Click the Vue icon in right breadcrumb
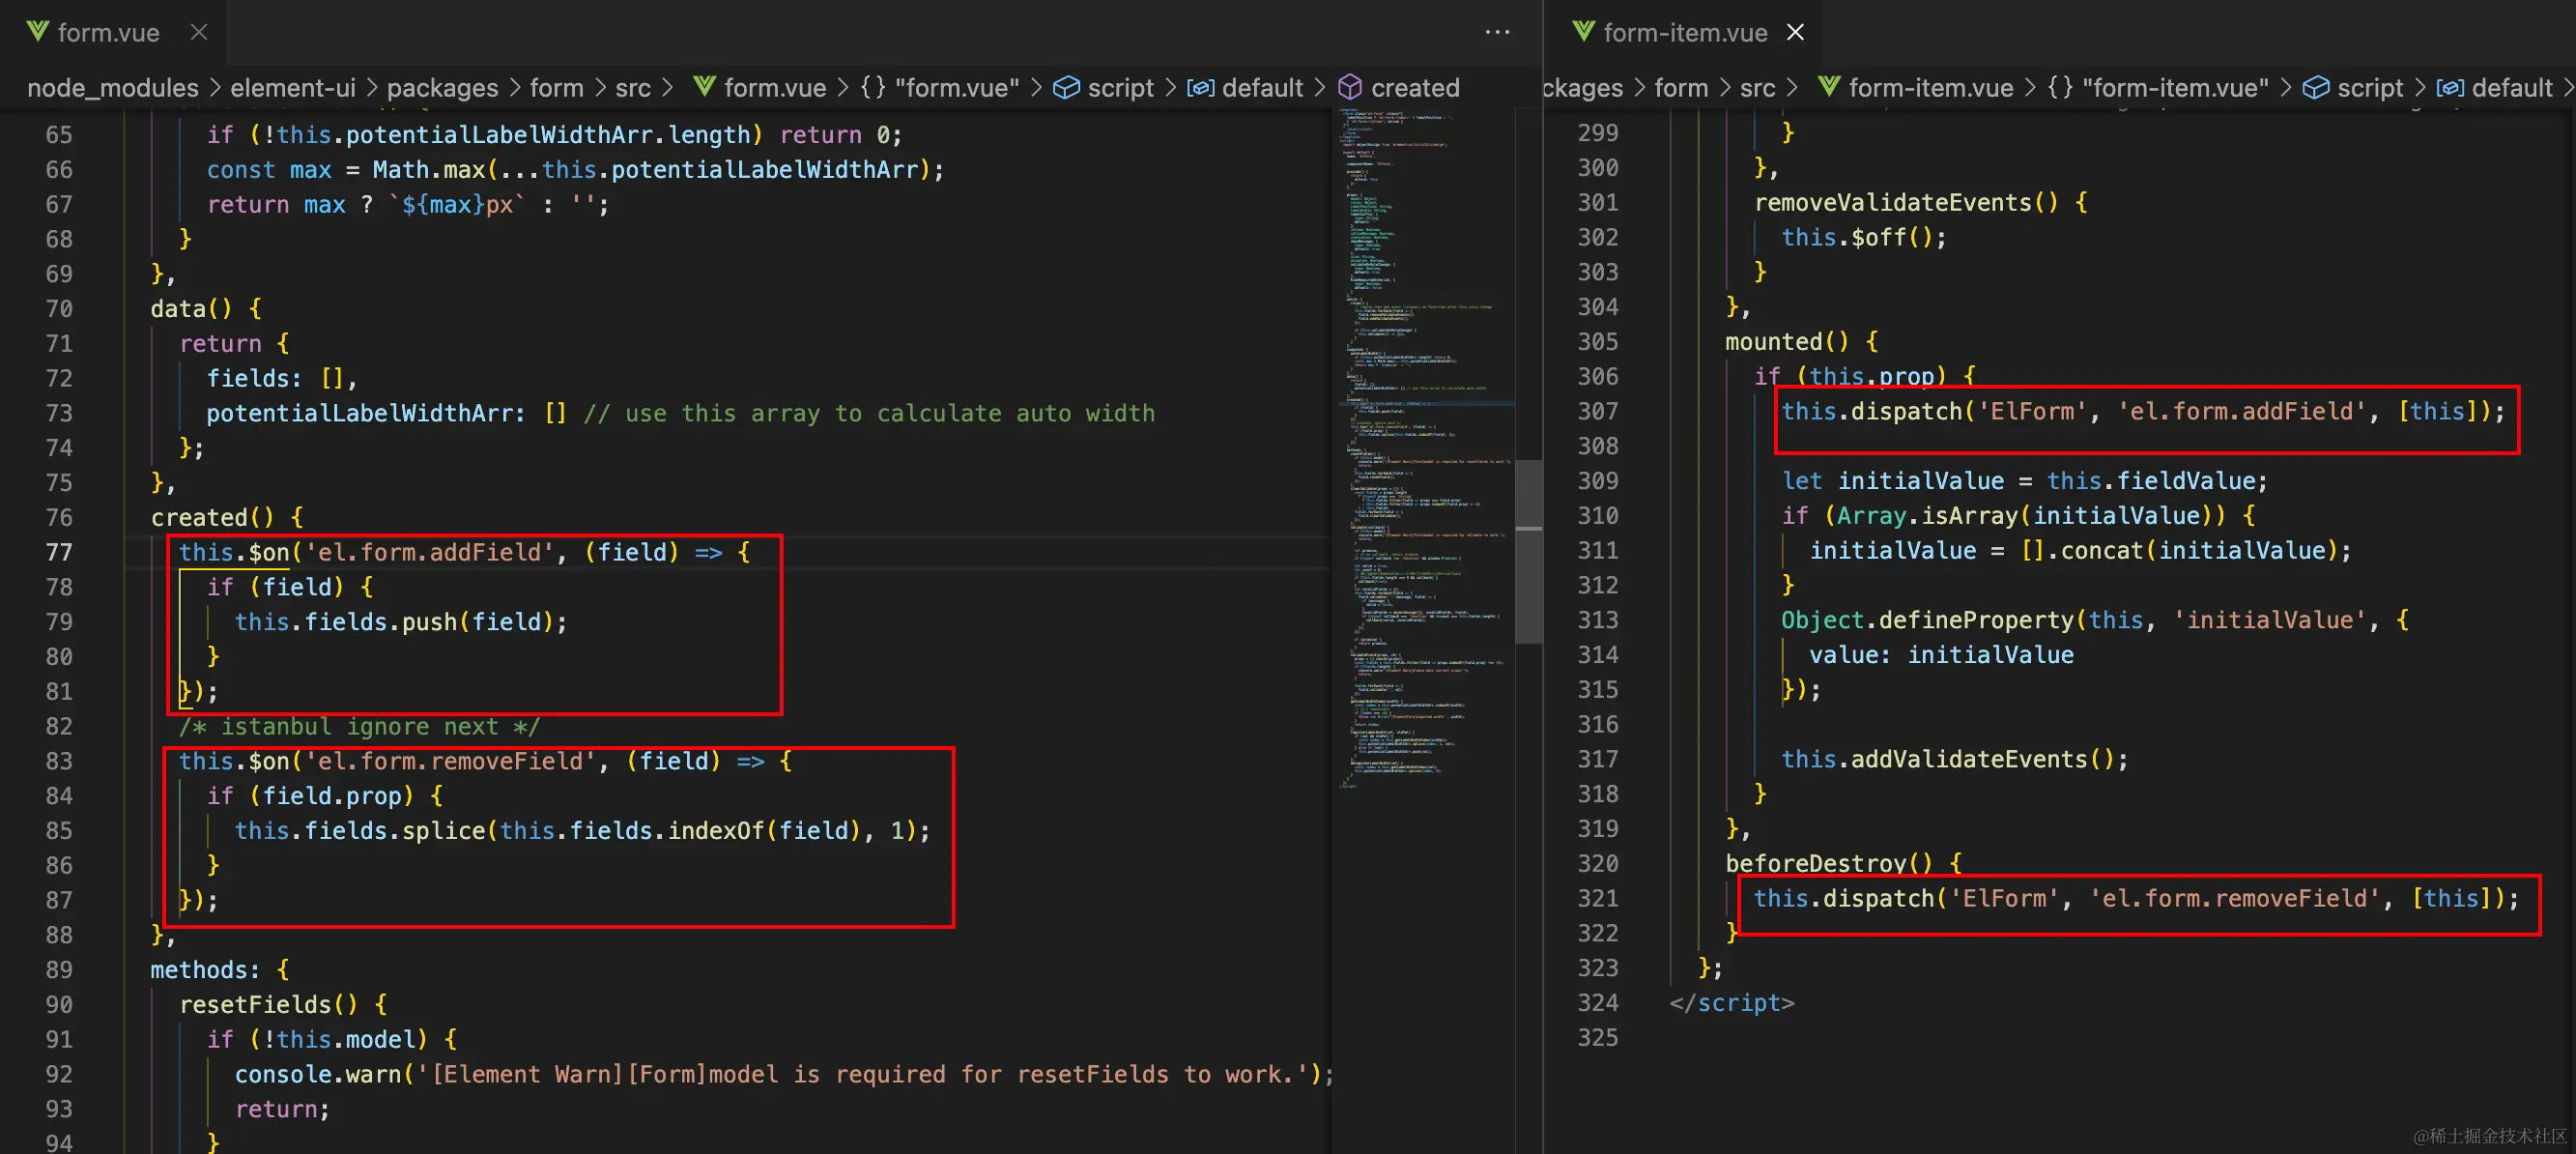Viewport: 2576px width, 1154px height. click(x=1829, y=87)
